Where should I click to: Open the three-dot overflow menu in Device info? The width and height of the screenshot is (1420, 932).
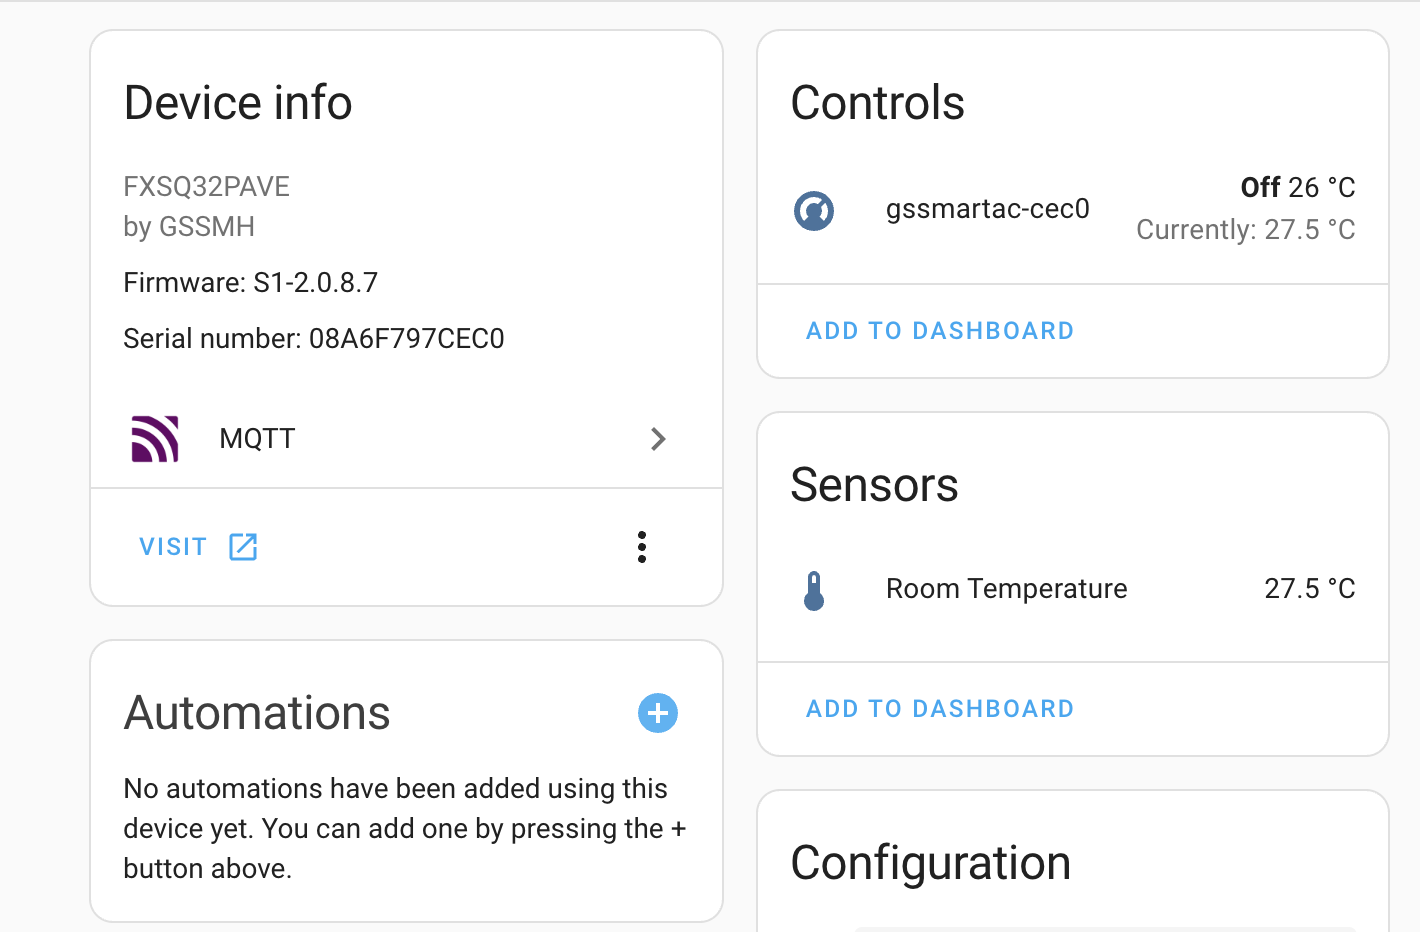642,546
